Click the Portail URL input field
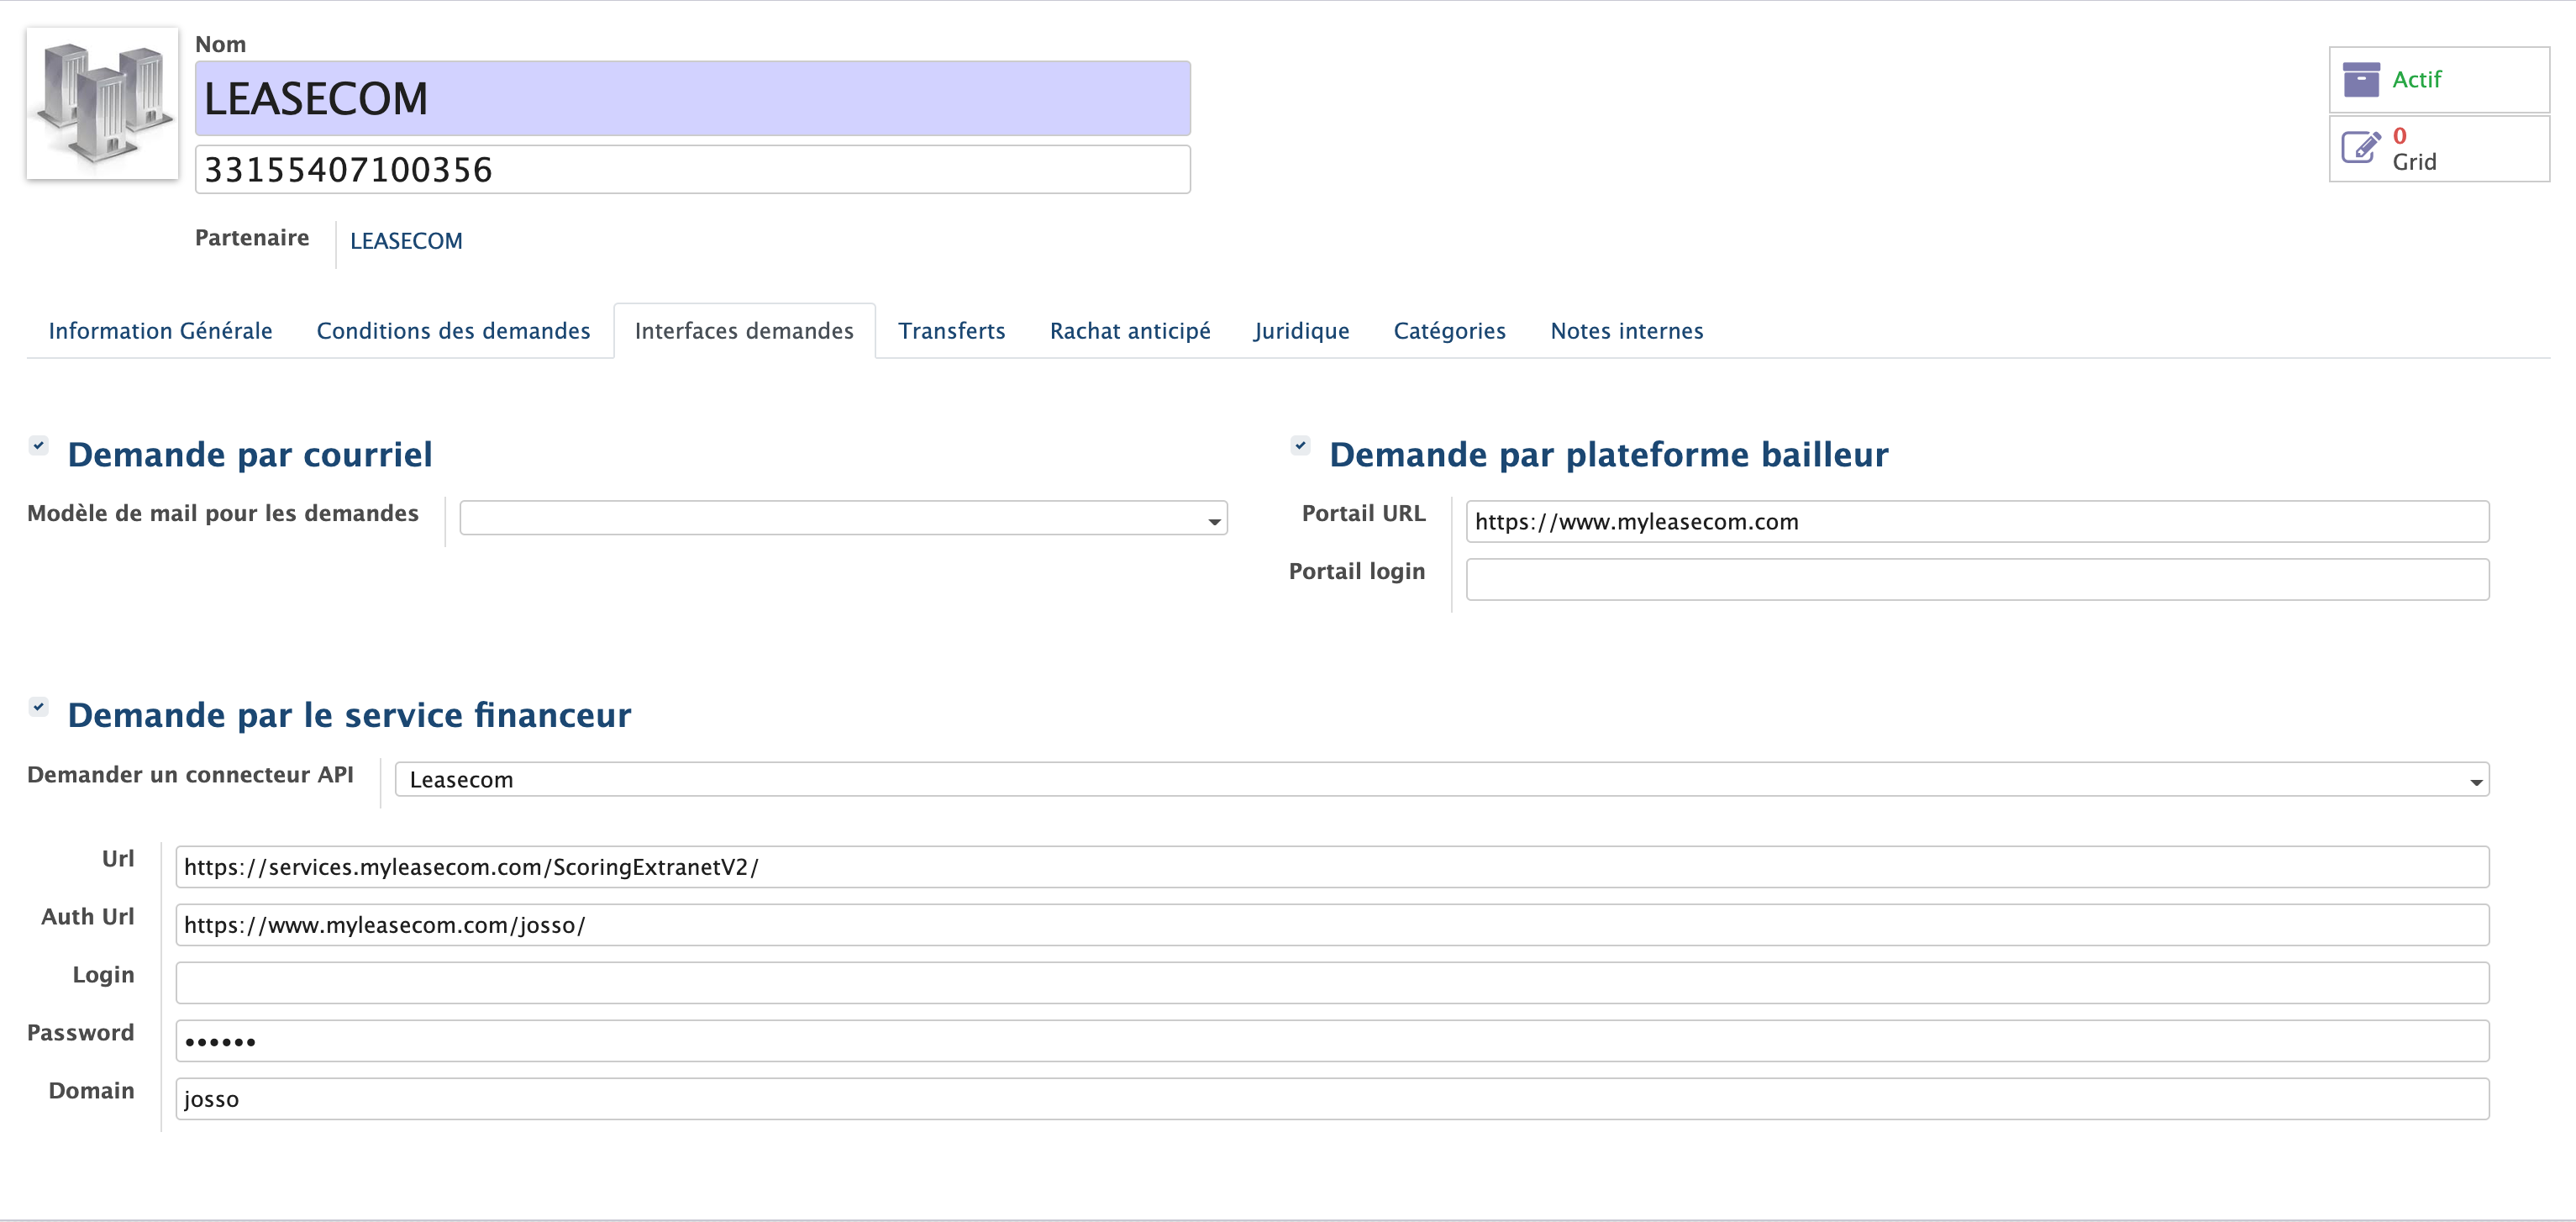Screen dimensions: 2576x1222 point(1976,522)
